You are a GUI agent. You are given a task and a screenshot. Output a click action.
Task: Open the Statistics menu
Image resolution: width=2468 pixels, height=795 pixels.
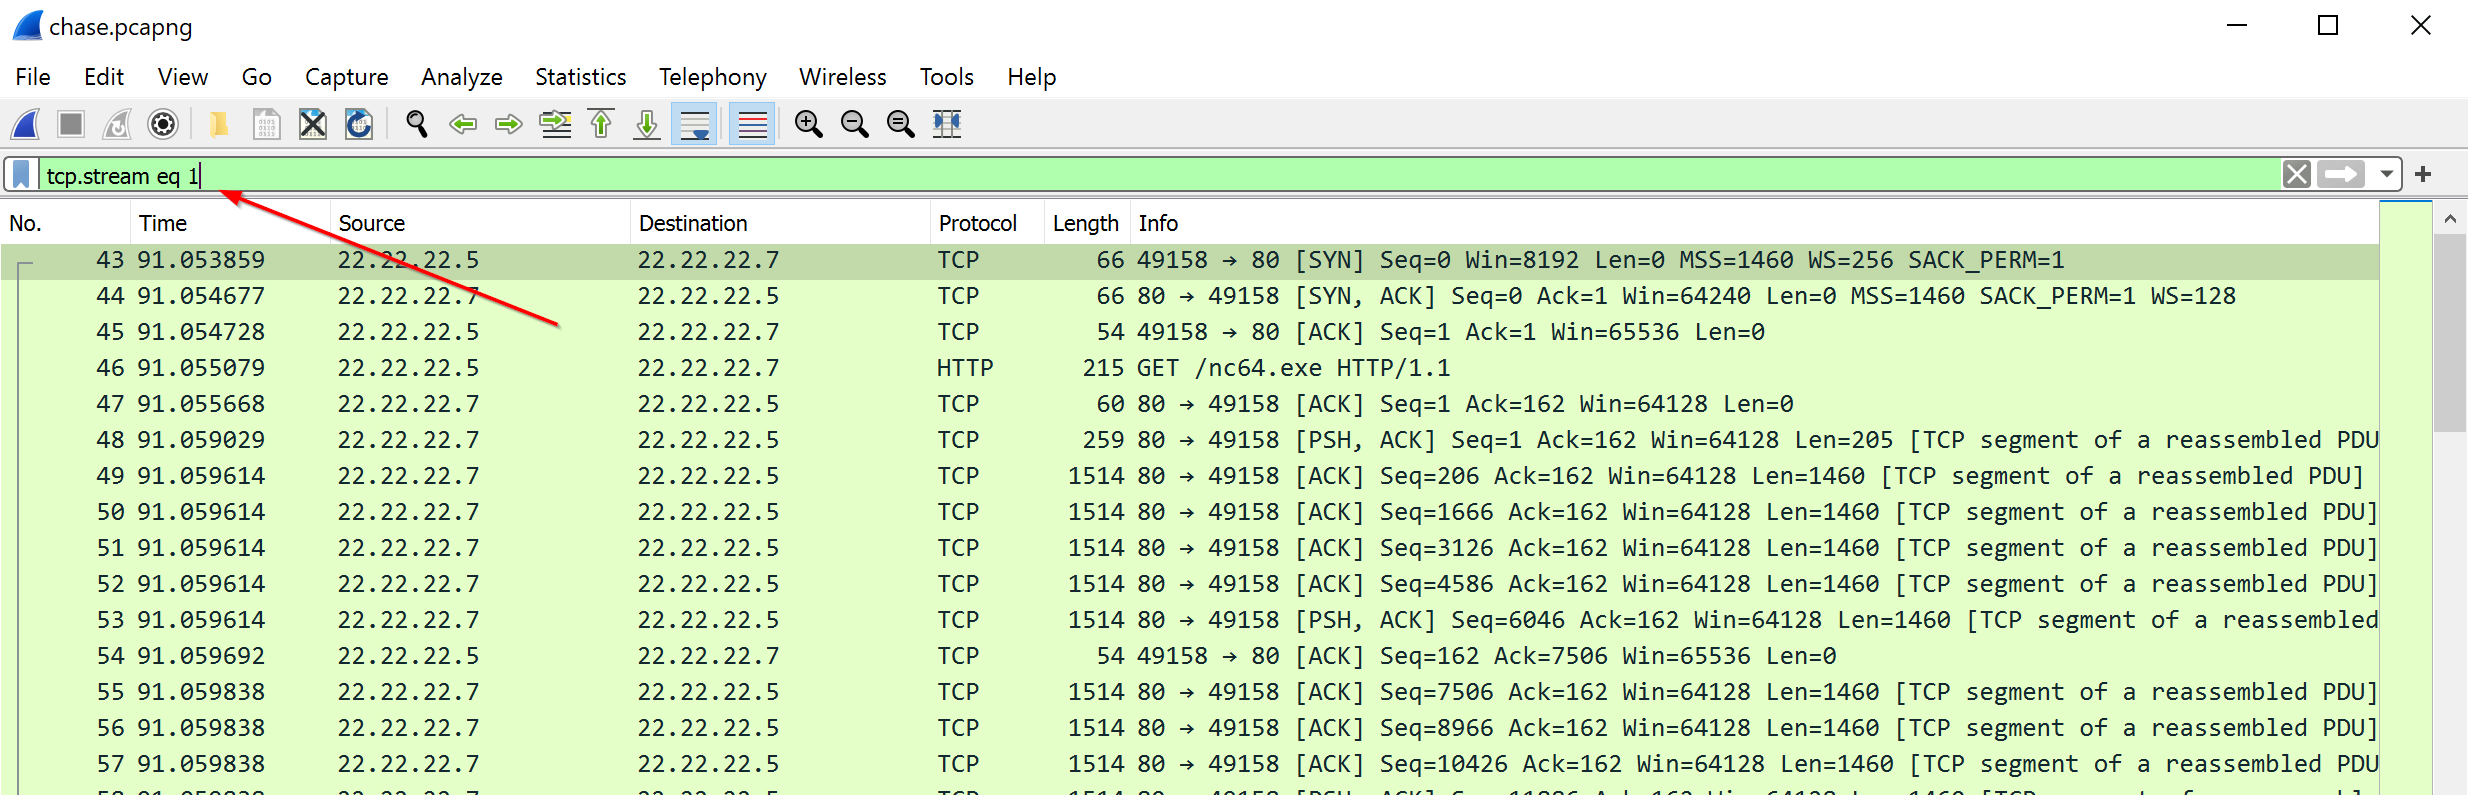(x=581, y=77)
